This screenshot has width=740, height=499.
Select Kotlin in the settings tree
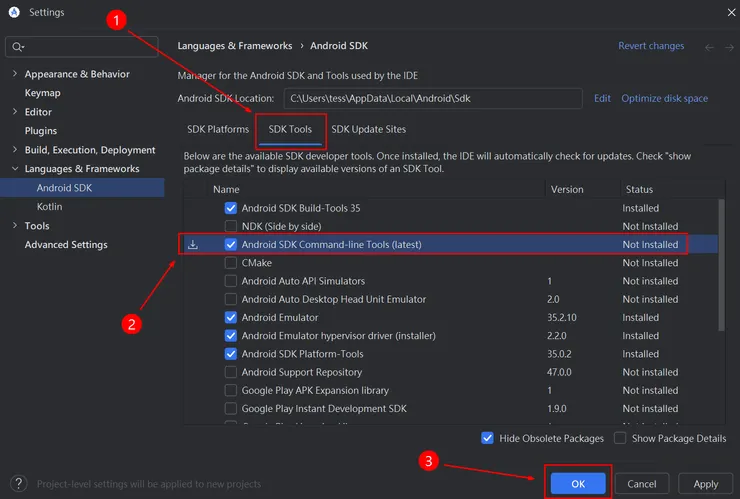tap(49, 207)
